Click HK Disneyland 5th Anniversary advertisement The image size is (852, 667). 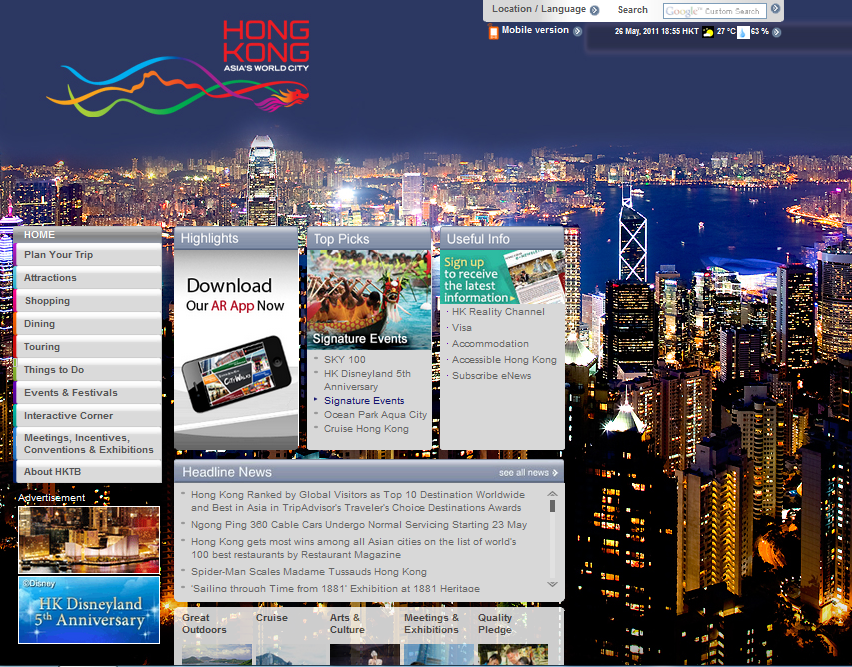89,610
